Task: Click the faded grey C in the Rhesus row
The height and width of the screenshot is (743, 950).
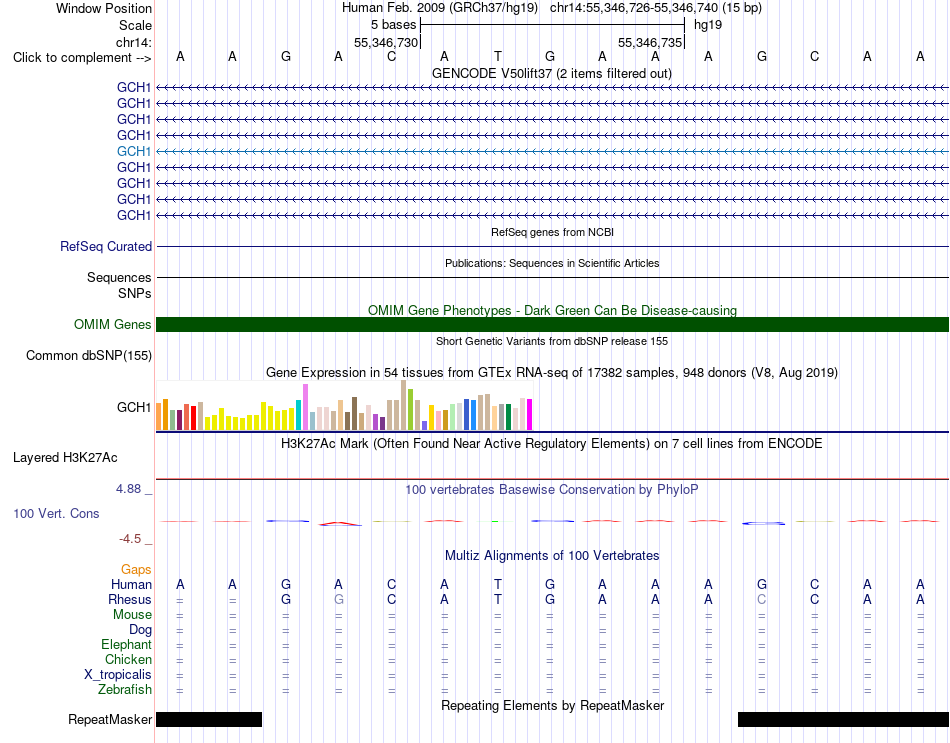Action: point(762,599)
